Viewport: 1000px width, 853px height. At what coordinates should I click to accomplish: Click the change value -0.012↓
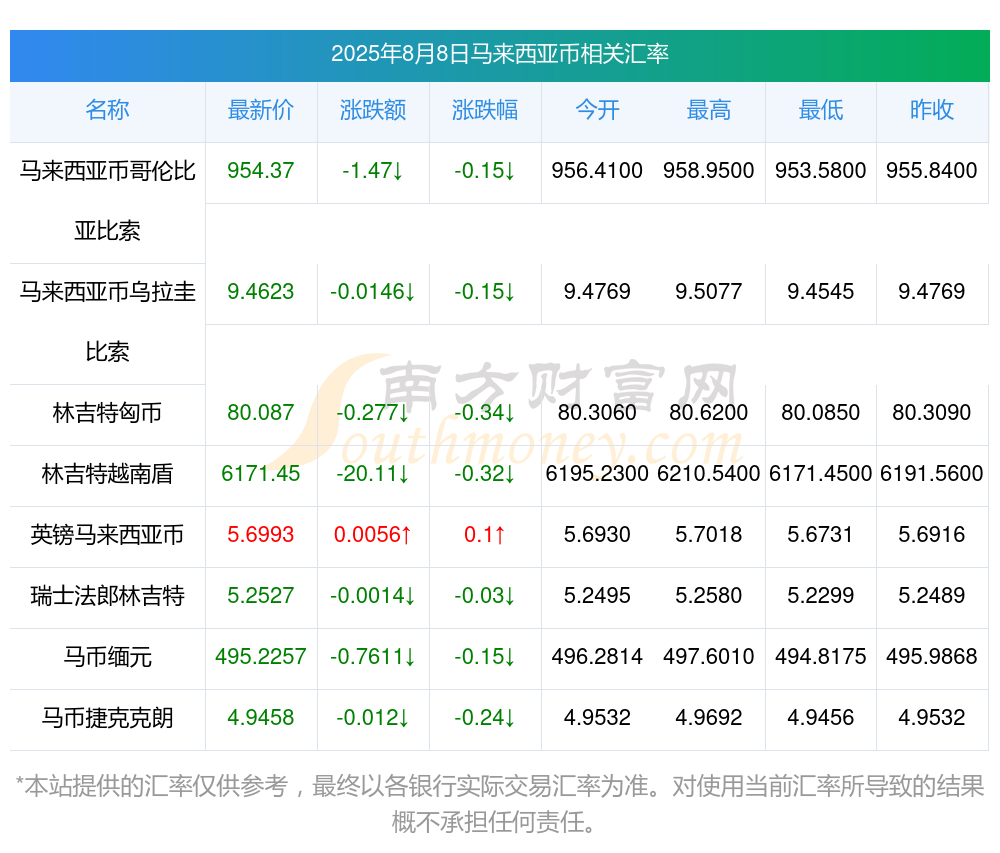pos(373,718)
